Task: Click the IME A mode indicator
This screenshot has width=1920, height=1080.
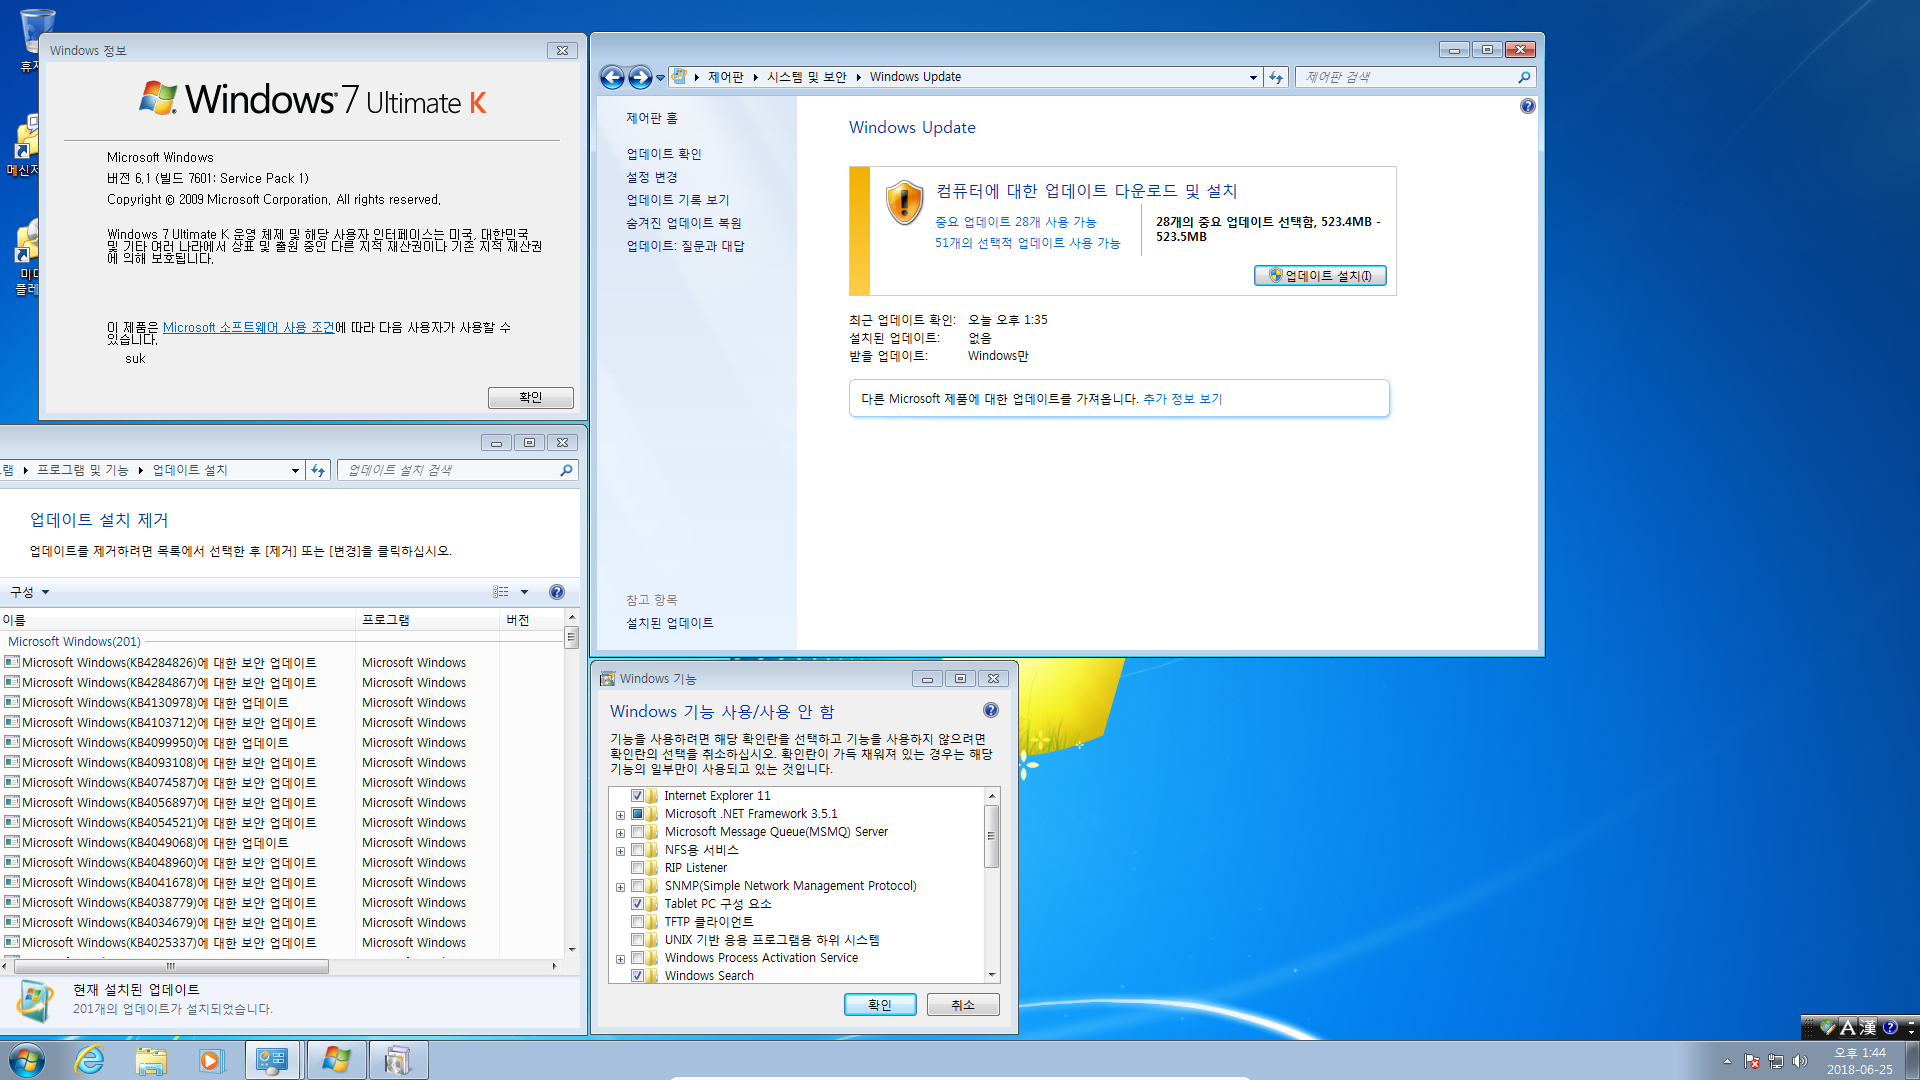Action: [1847, 1027]
